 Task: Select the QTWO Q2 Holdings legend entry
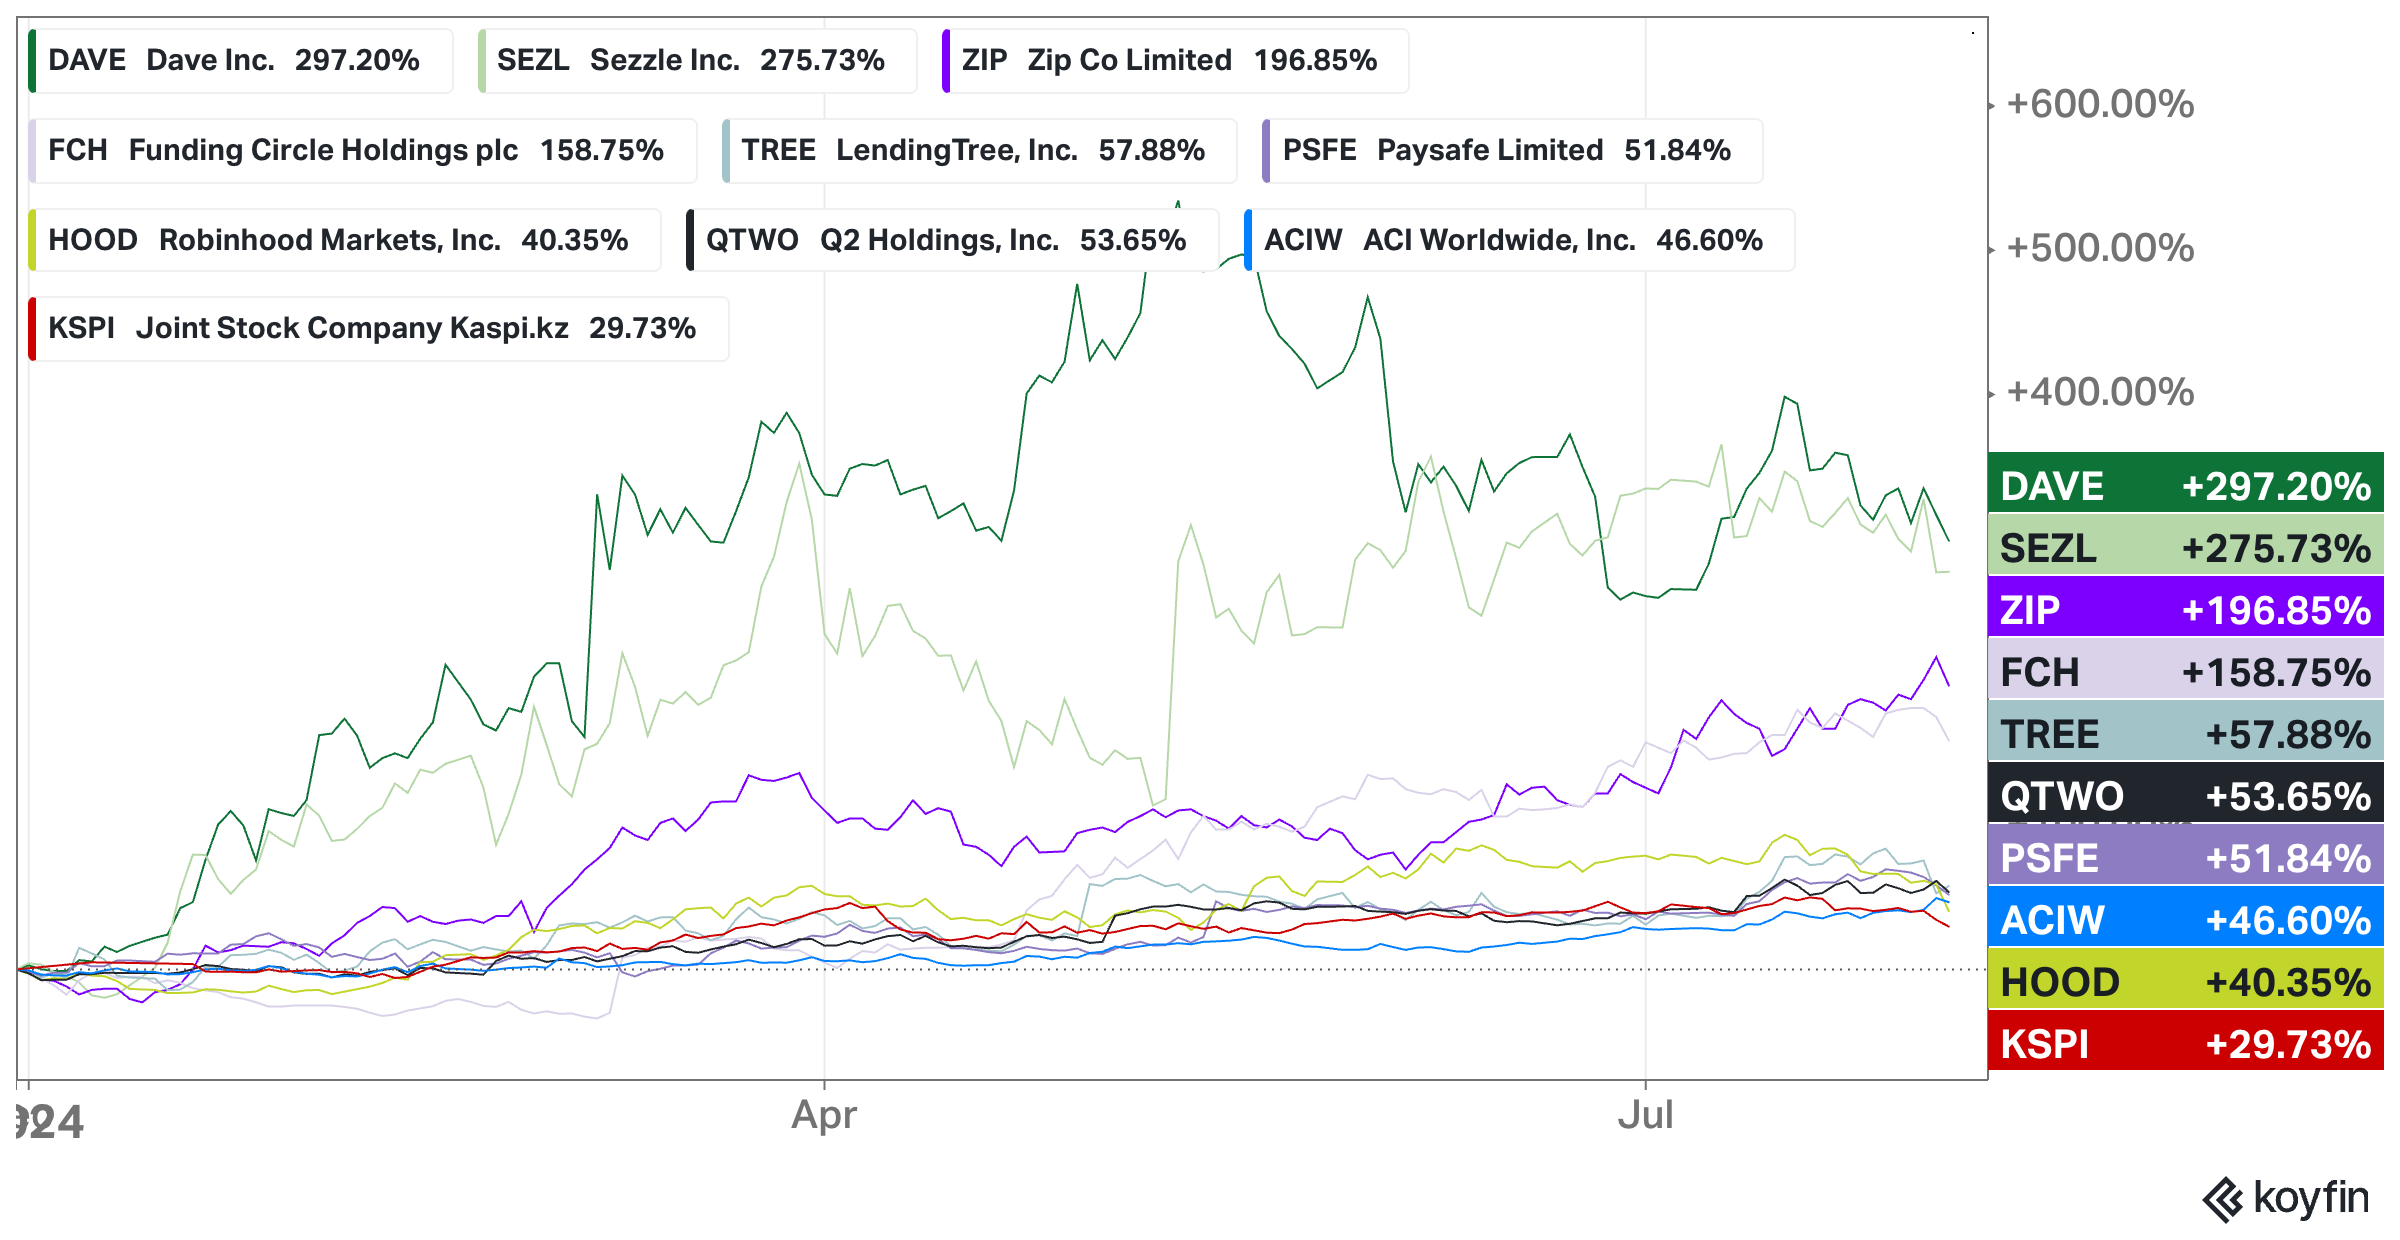pyautogui.click(x=952, y=240)
